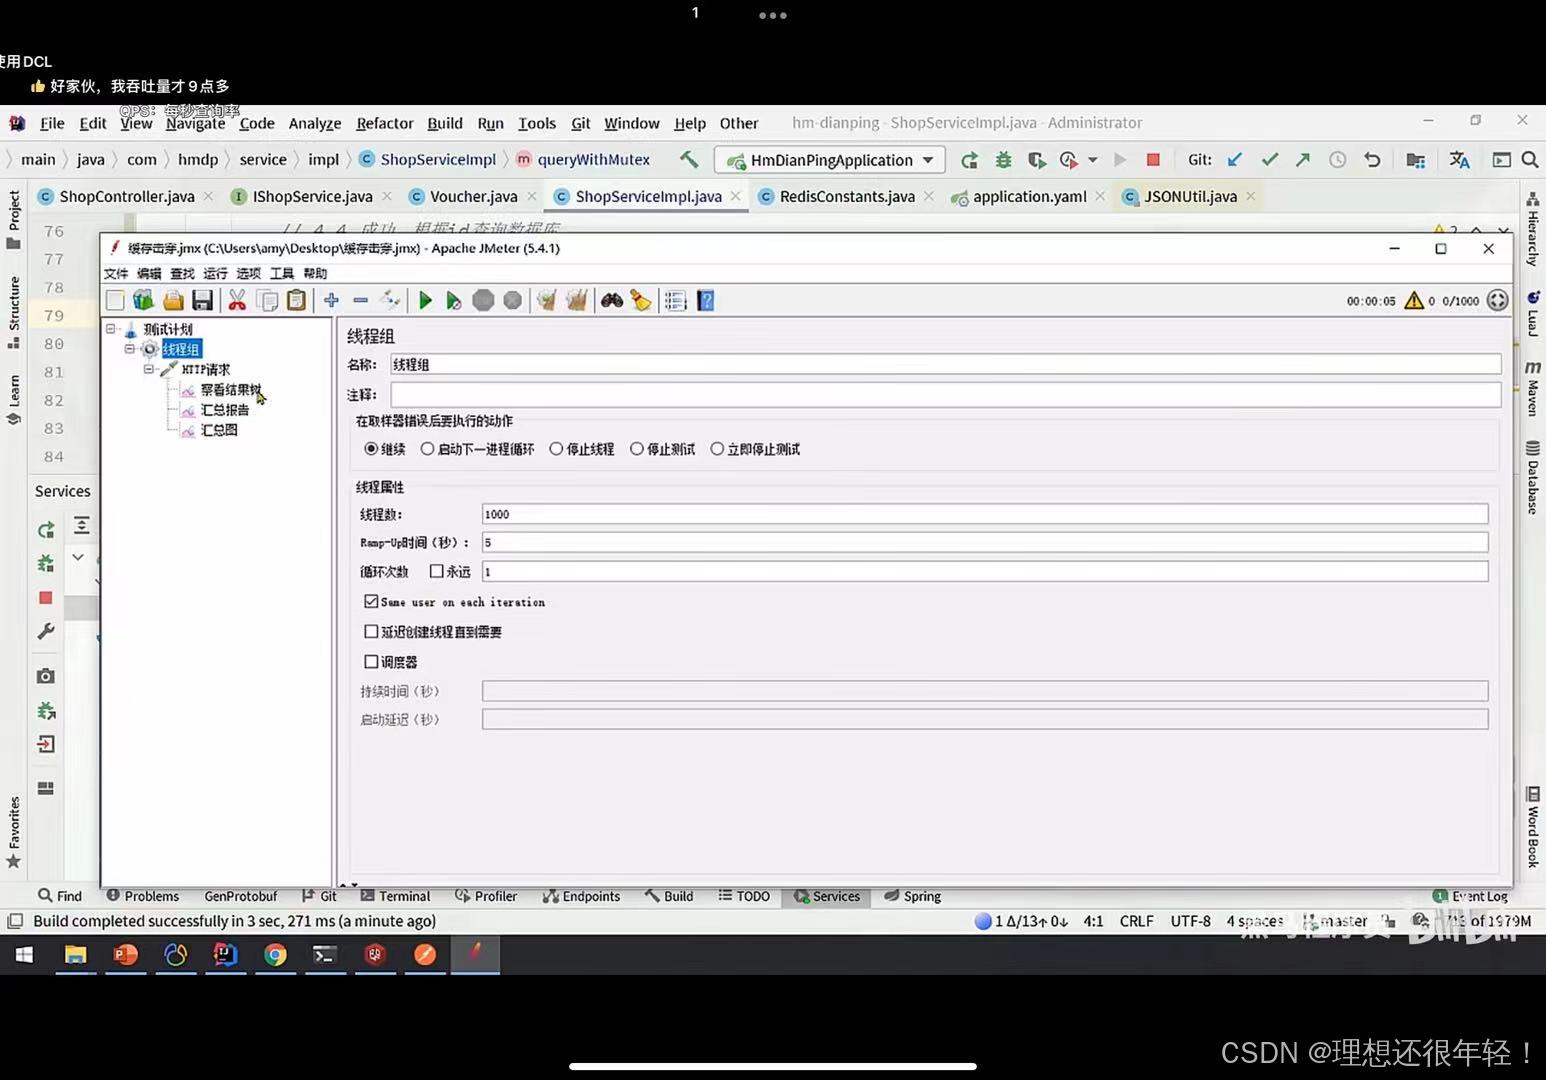This screenshot has width=1546, height=1080.
Task: Click the expand chevron in Services panel
Action: coord(77,557)
